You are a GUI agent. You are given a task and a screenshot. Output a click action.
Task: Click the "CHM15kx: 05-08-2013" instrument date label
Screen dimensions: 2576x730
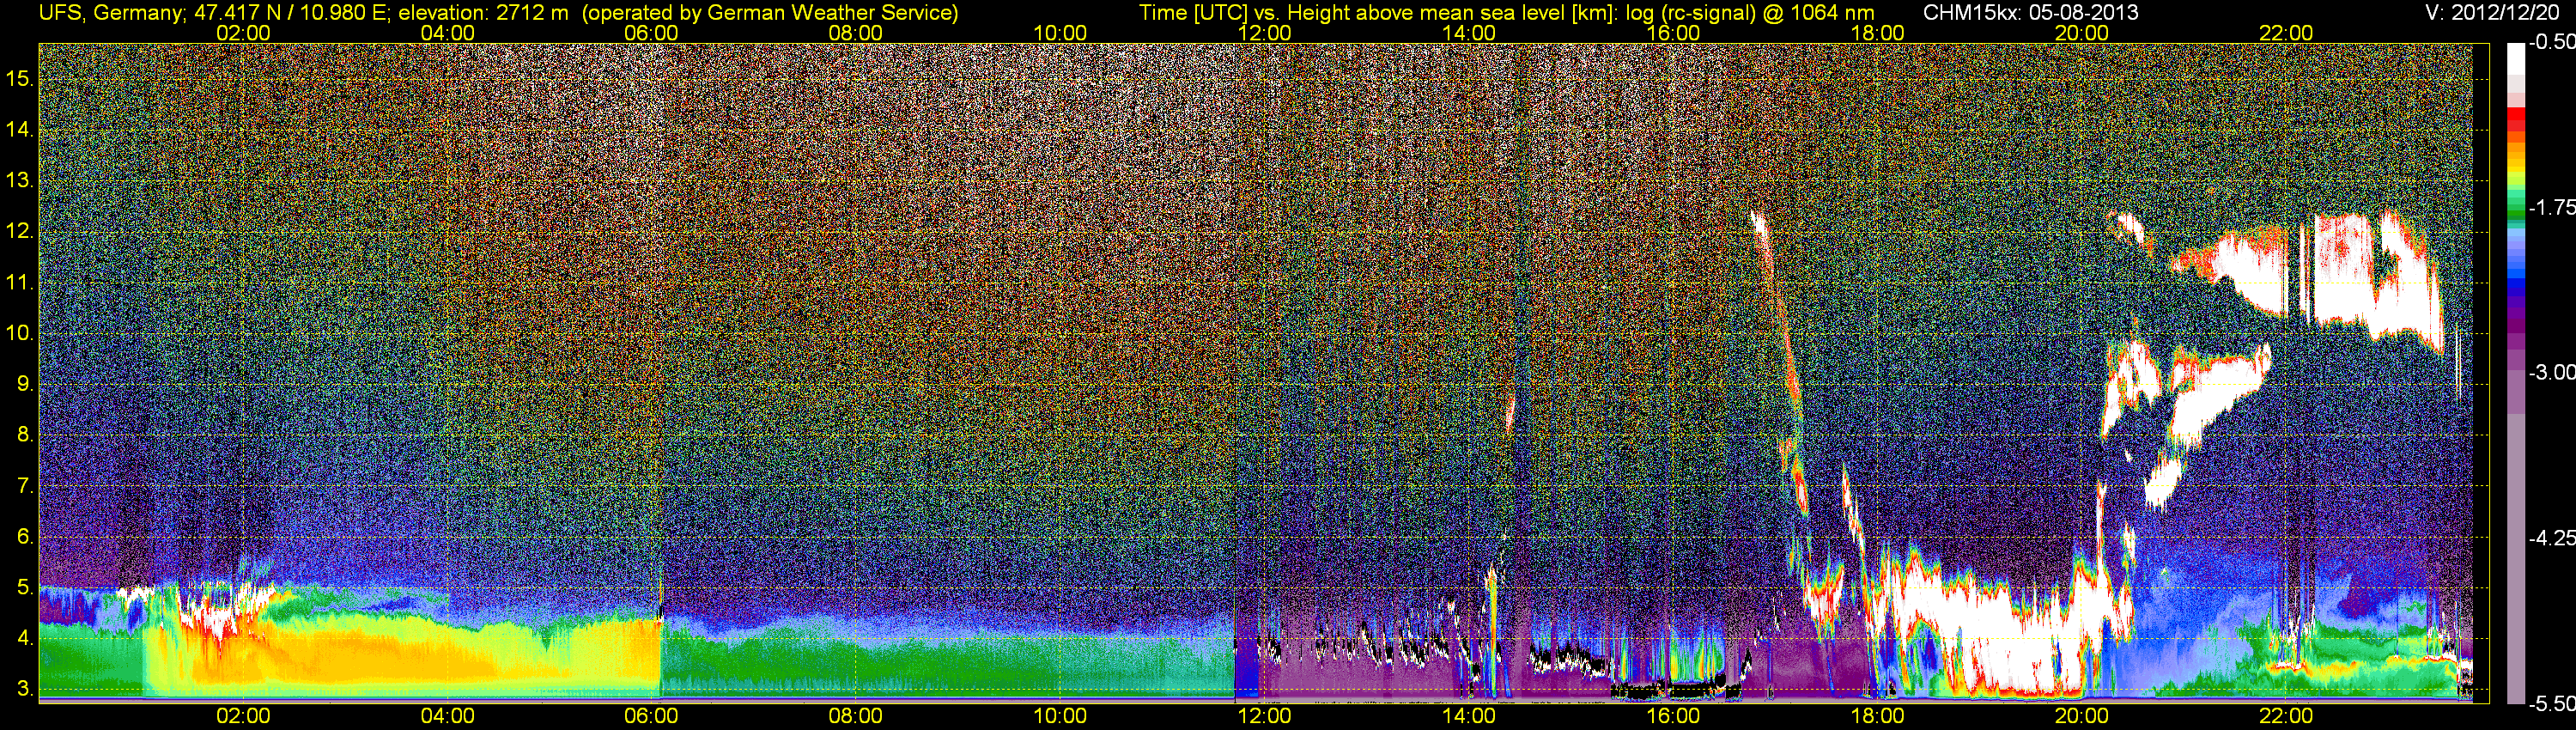(x=2030, y=13)
